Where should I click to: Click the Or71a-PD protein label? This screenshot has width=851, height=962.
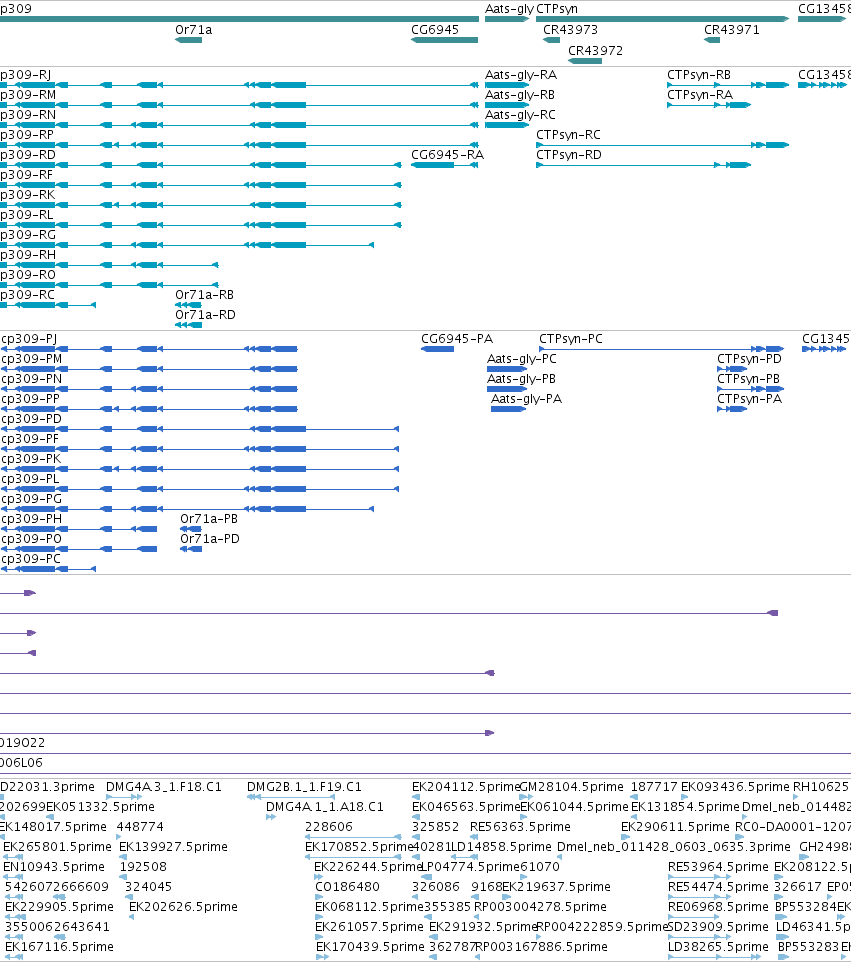[210, 539]
